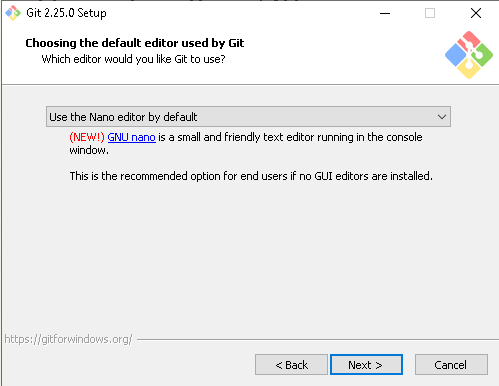Open the GNU nano hyperlink
The height and width of the screenshot is (386, 499).
132,137
